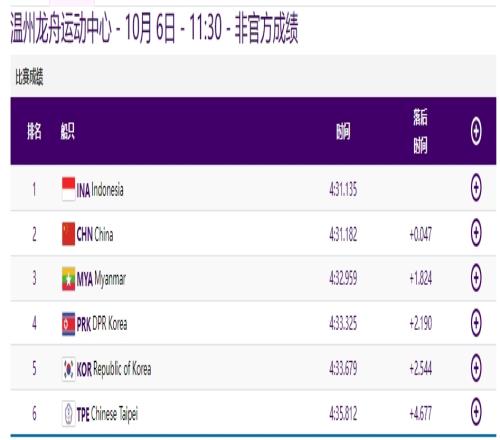Open the CHN China team link
Image resolution: width=500 pixels, height=440 pixels.
(x=95, y=234)
